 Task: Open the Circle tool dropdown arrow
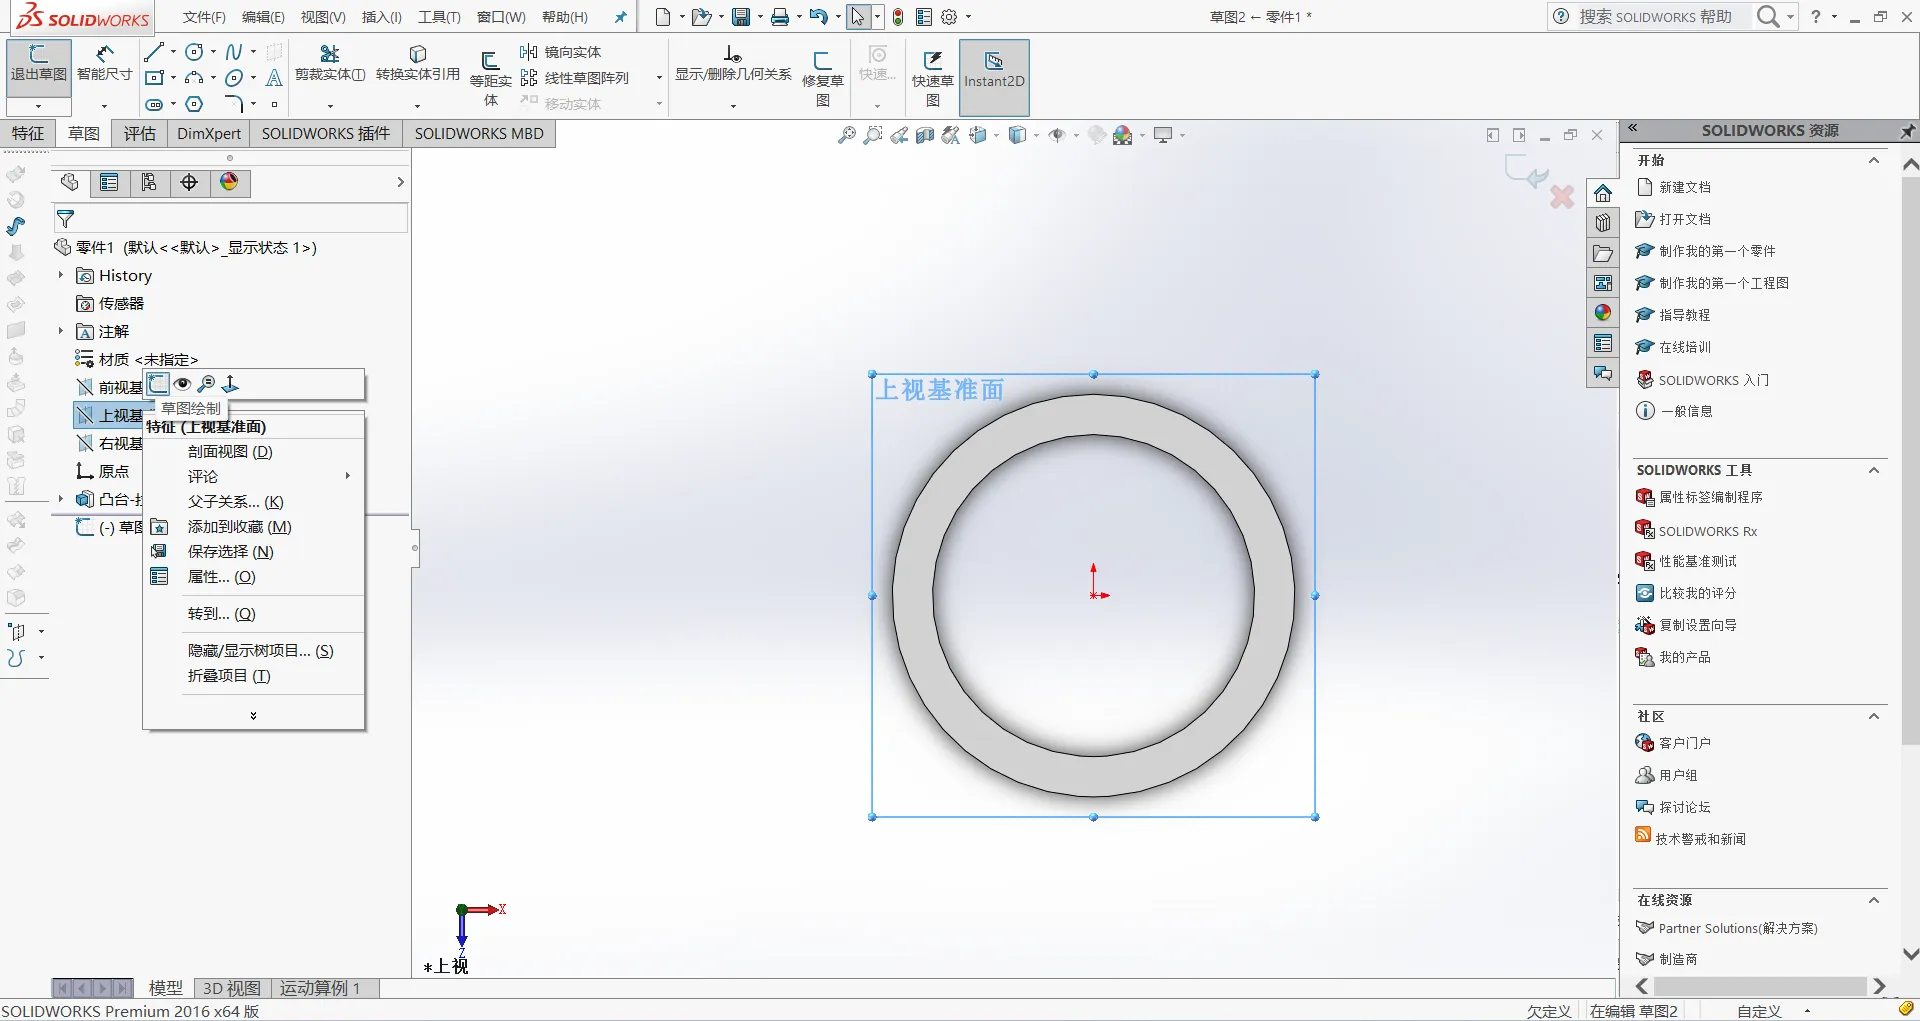(x=213, y=52)
